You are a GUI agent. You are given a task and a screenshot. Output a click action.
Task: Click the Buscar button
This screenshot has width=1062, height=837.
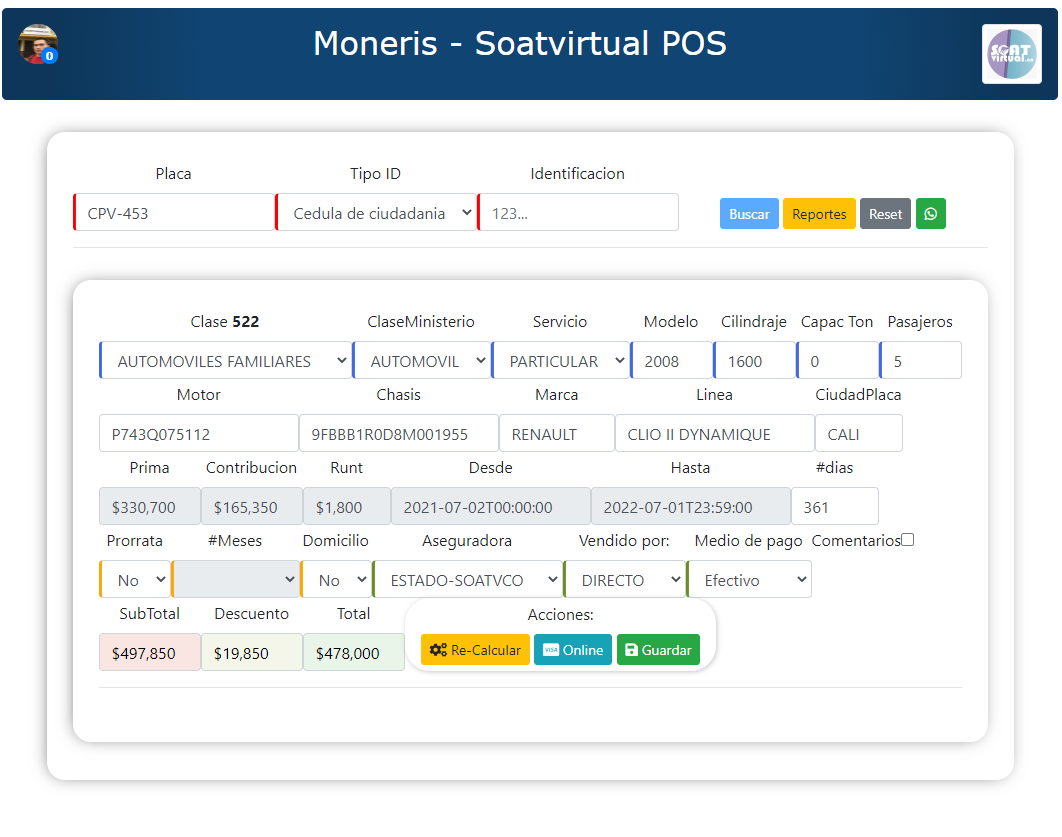[749, 214]
